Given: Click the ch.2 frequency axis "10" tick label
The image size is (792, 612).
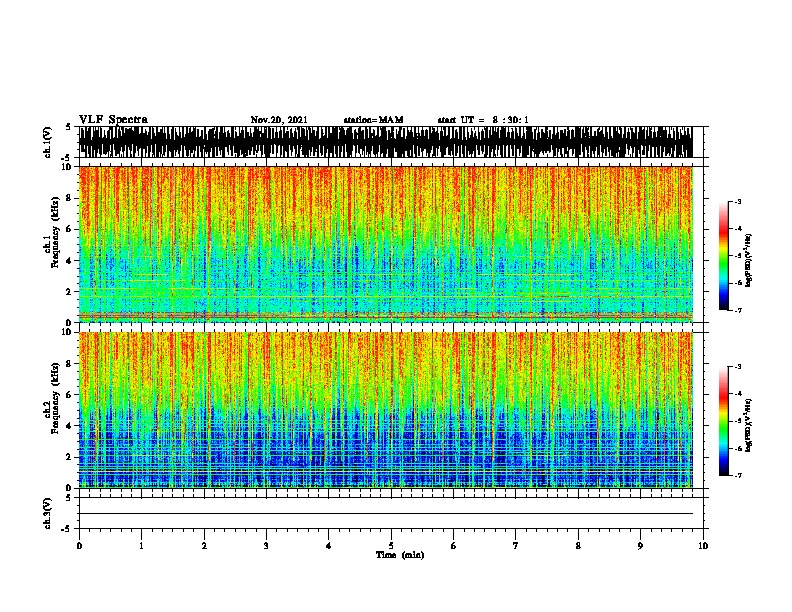Looking at the screenshot, I should (x=67, y=332).
